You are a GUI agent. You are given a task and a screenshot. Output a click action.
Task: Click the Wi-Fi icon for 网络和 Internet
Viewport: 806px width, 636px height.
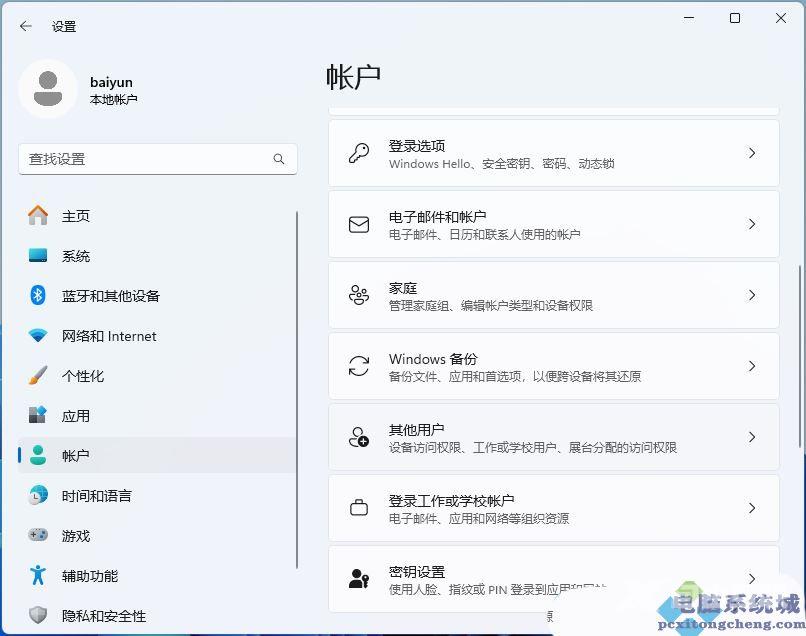(38, 336)
